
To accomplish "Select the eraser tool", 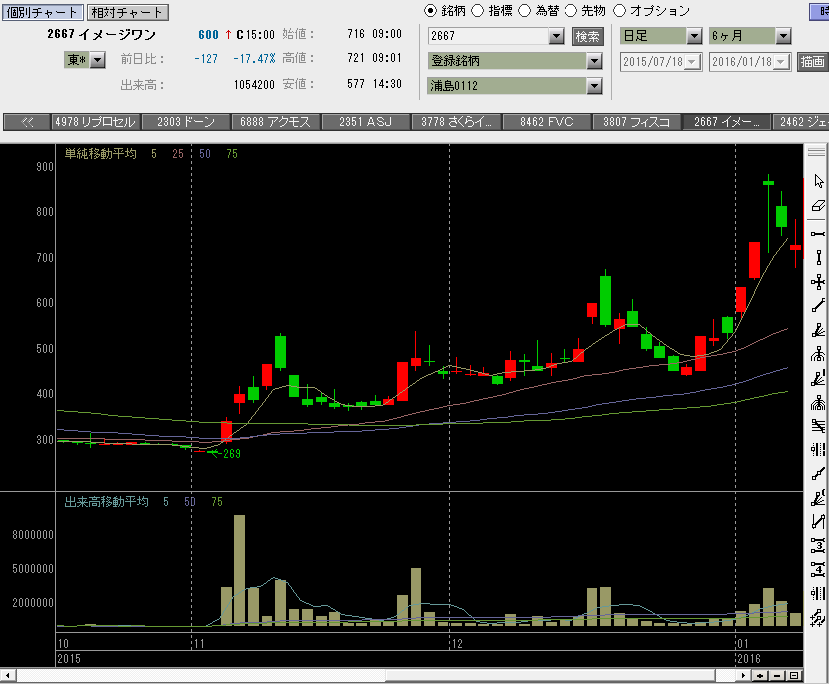I will tap(818, 206).
